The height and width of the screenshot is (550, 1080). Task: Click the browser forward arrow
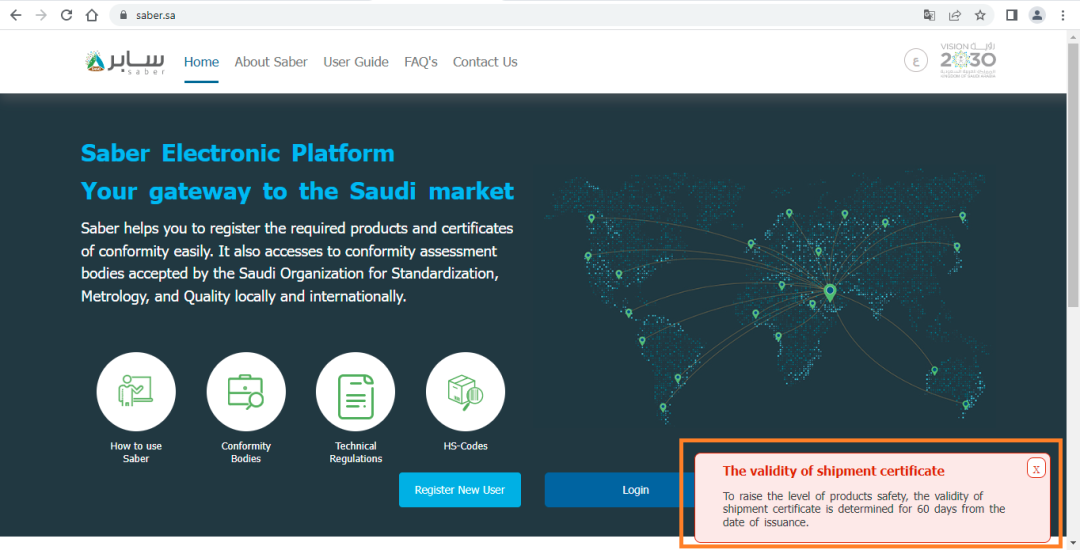coord(41,15)
